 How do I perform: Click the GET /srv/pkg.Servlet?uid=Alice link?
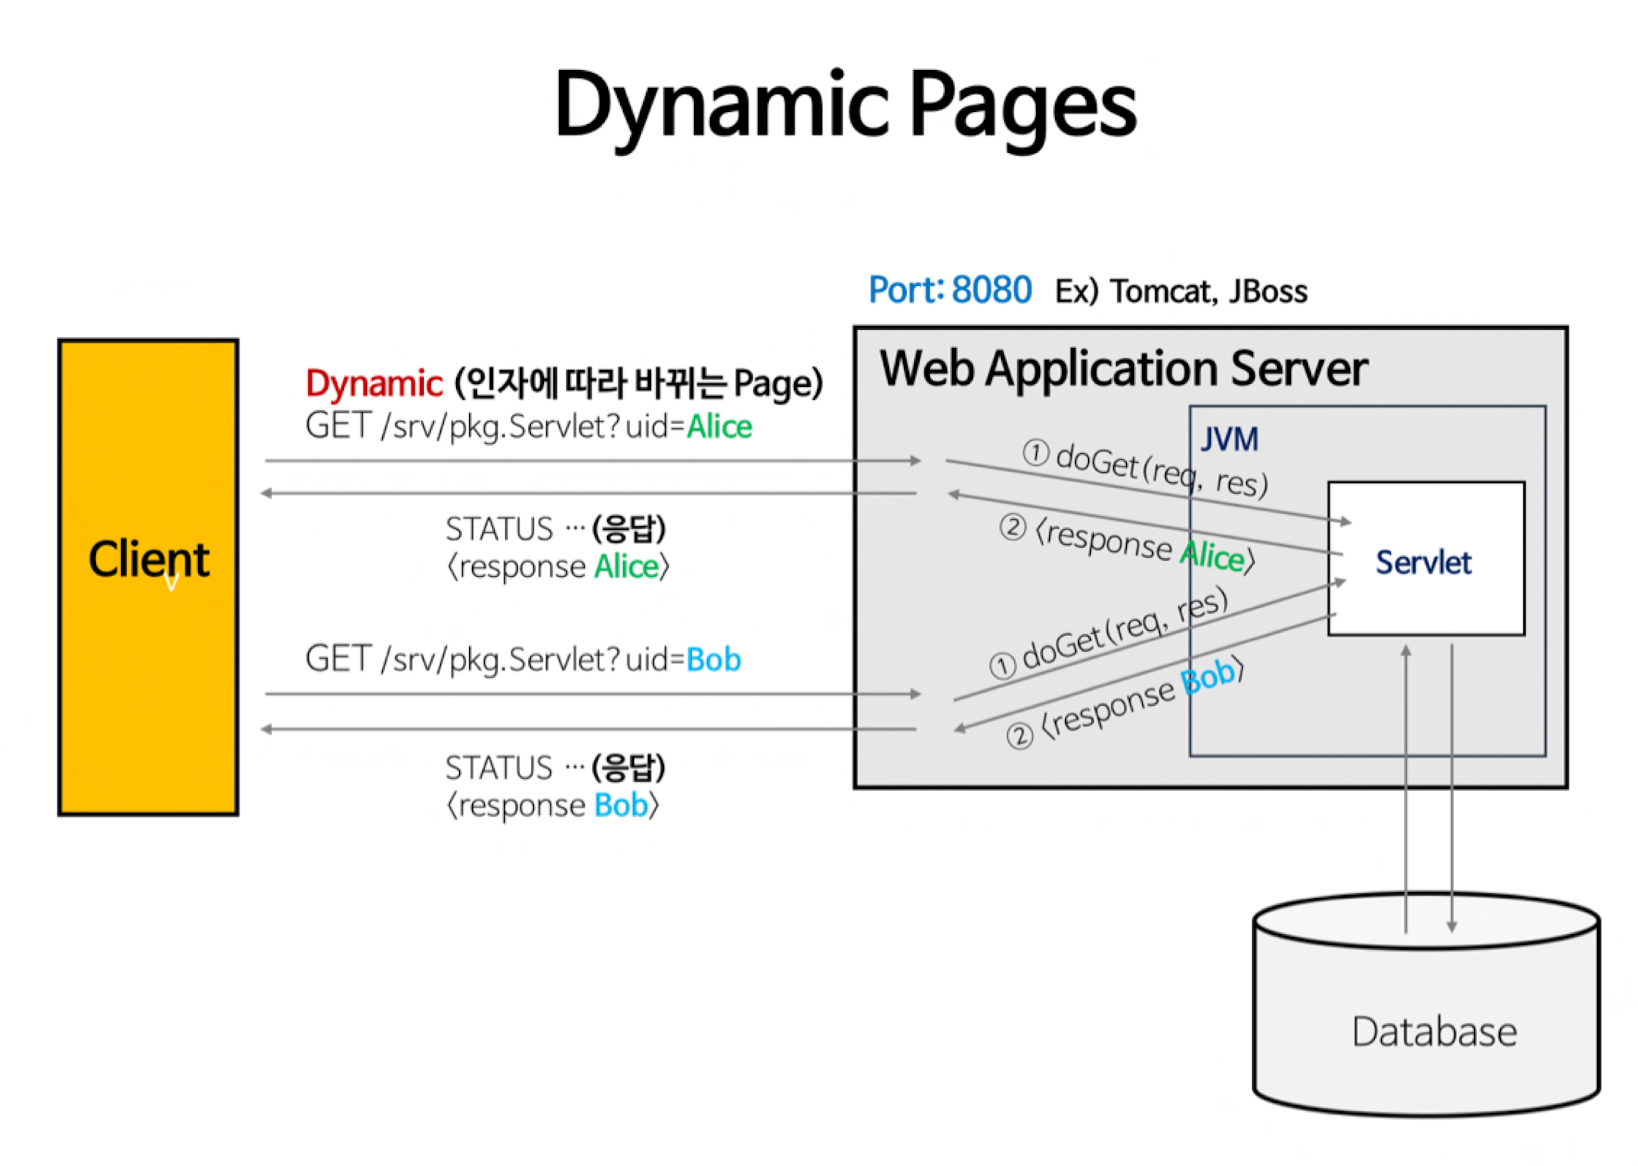(x=529, y=426)
